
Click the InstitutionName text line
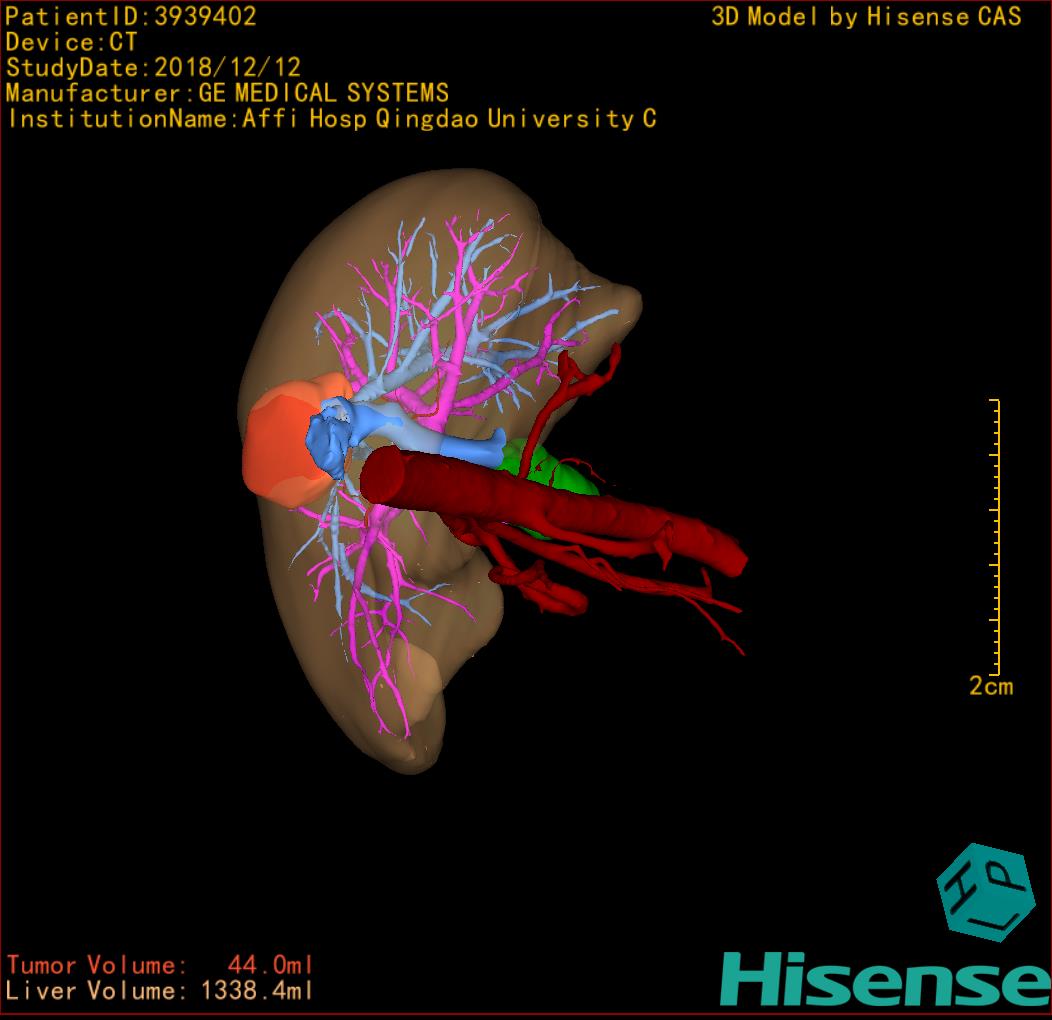click(x=331, y=119)
